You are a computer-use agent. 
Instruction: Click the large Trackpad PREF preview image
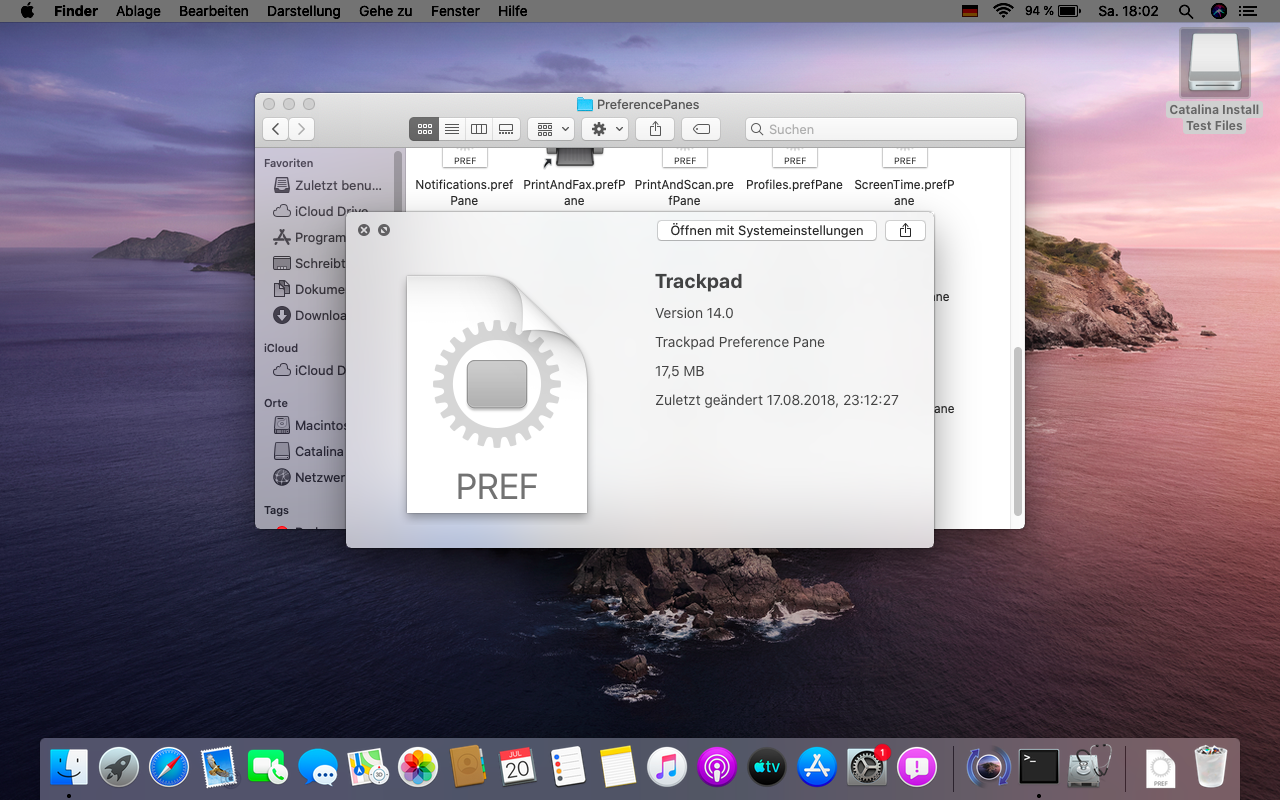497,394
